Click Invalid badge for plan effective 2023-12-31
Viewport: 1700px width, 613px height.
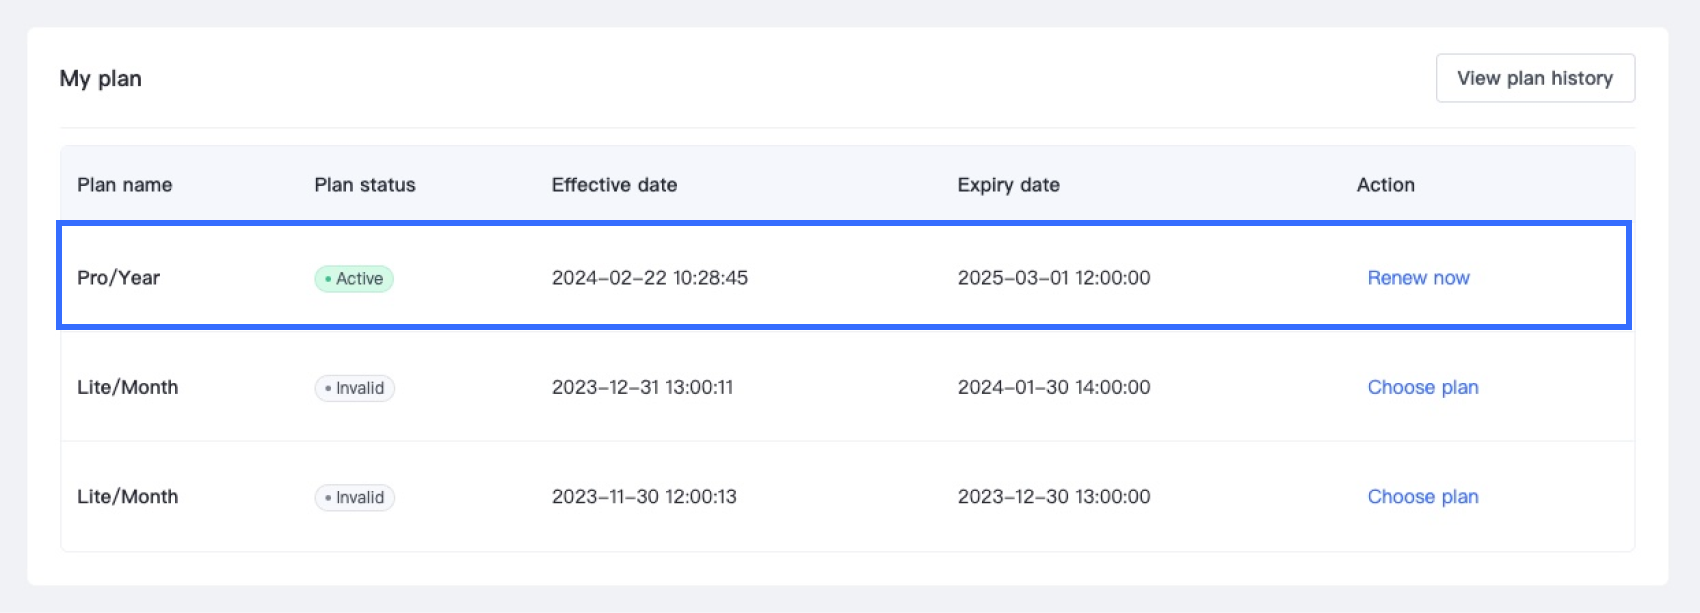(355, 388)
